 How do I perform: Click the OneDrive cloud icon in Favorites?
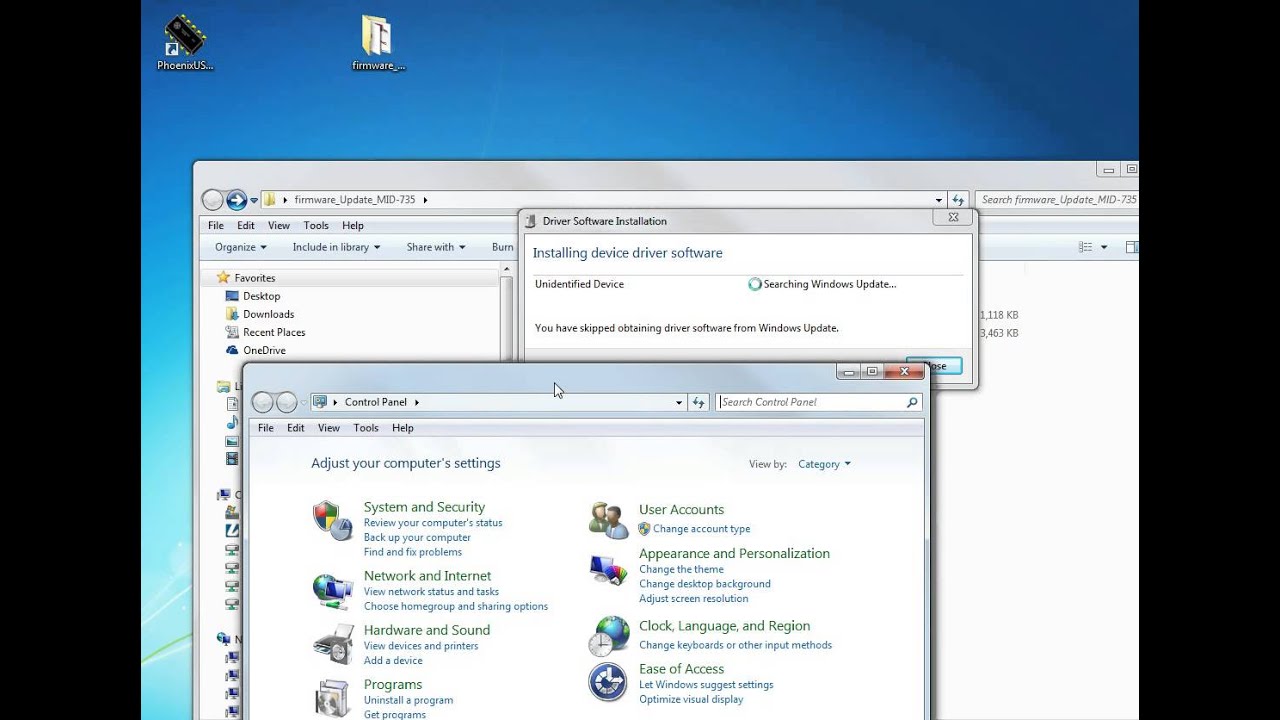coord(232,350)
